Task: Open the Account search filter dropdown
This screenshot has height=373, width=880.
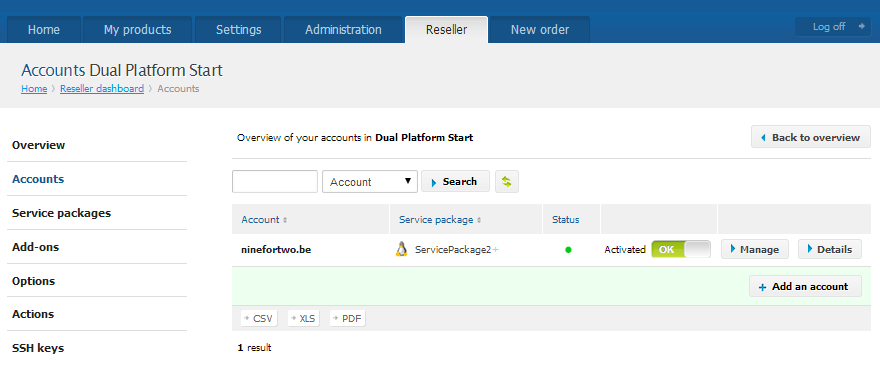Action: [370, 182]
